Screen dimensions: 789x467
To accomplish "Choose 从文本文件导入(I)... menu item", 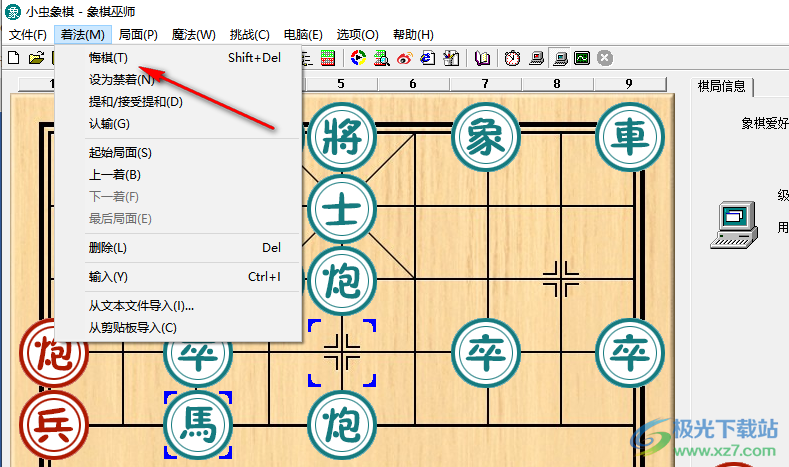I will click(x=178, y=305).
